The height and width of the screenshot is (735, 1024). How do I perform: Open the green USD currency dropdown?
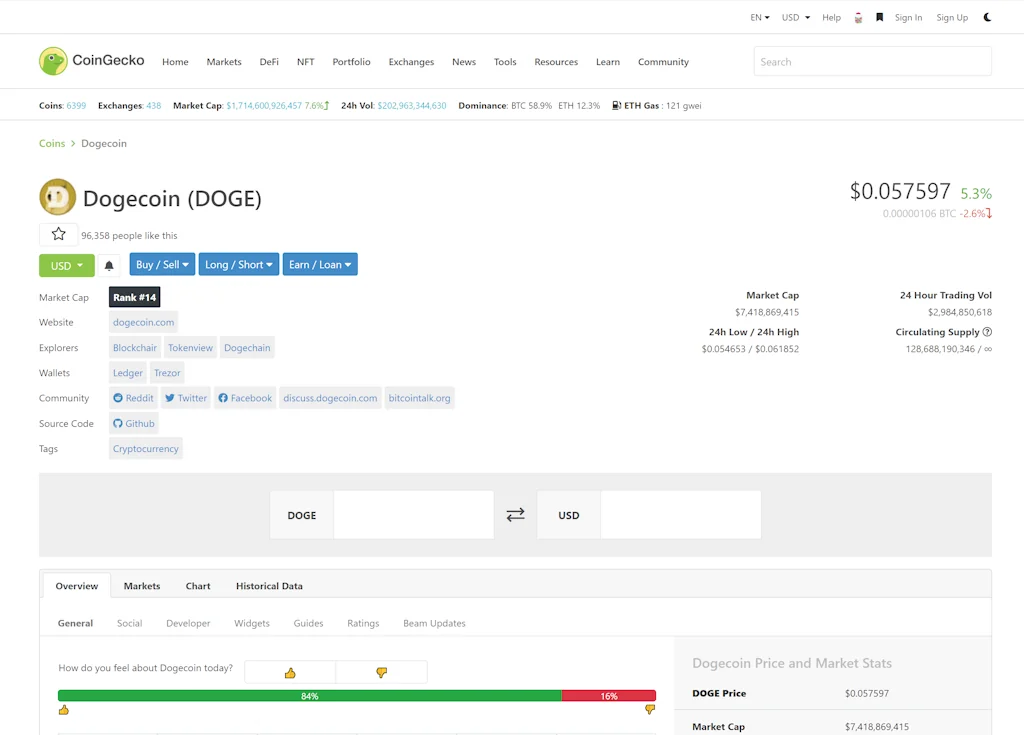(66, 264)
